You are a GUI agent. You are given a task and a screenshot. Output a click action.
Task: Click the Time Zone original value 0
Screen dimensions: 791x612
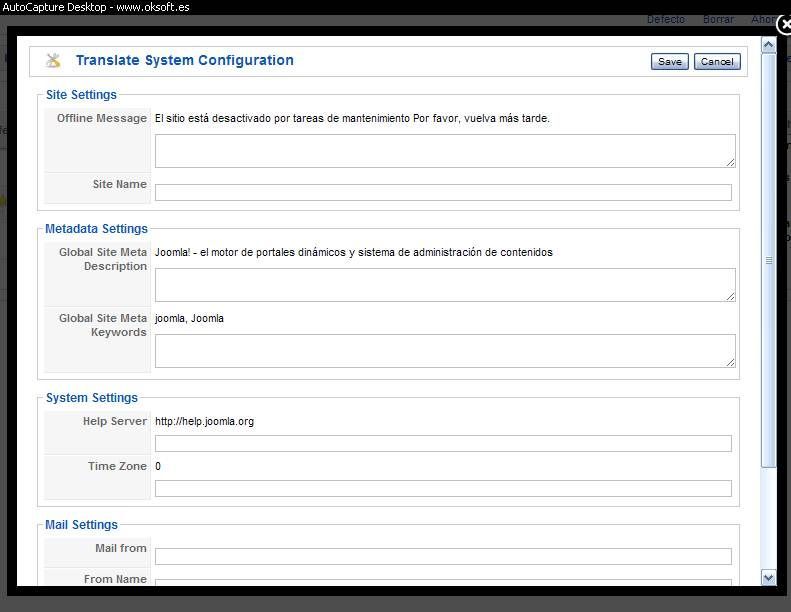(158, 466)
